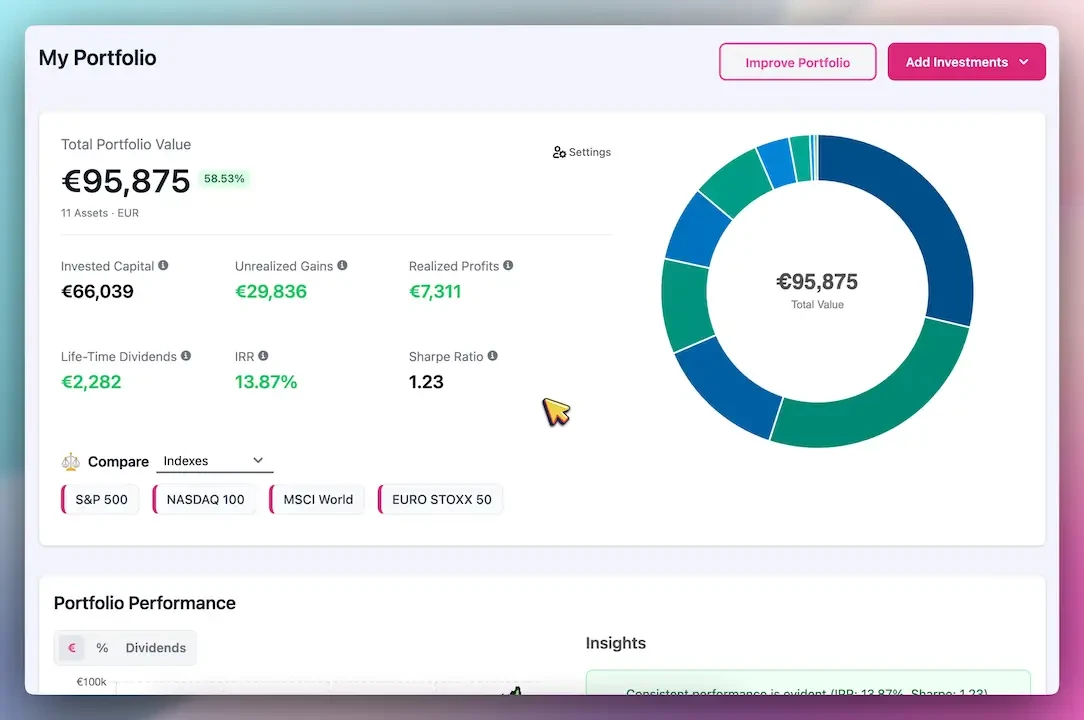The width and height of the screenshot is (1084, 720).
Task: Toggle the S&P 500 comparison chip
Action: pyautogui.click(x=100, y=499)
